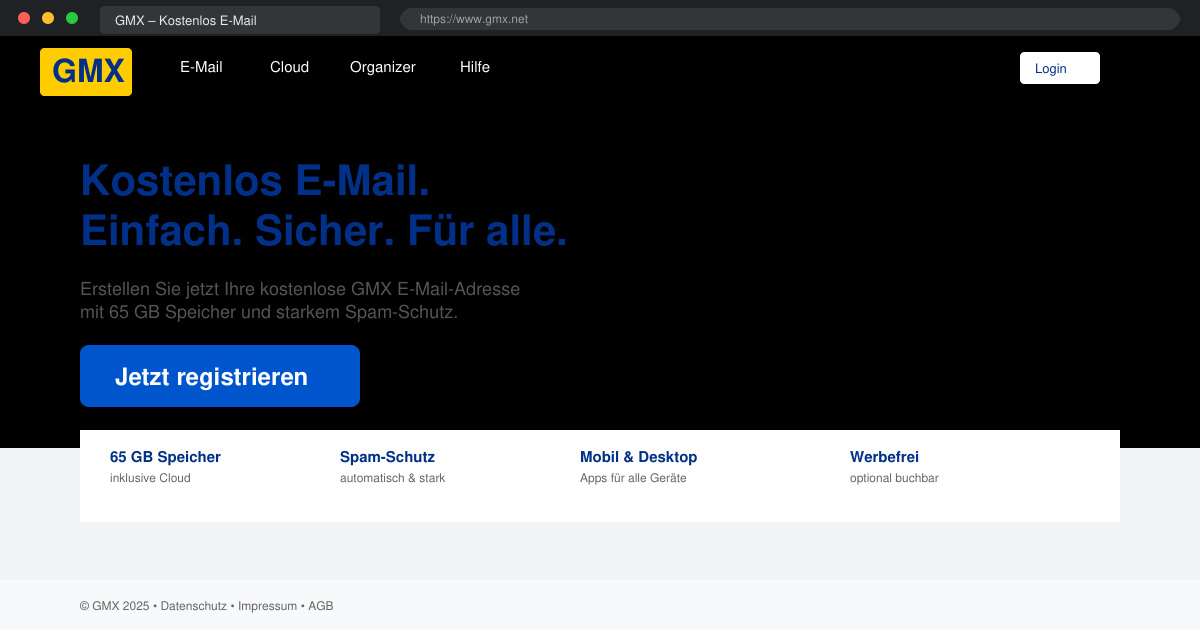Screen dimensions: 1200x630
Task: Click the headline 'Kostenlos E-Mail.'
Action: pyautogui.click(x=255, y=180)
